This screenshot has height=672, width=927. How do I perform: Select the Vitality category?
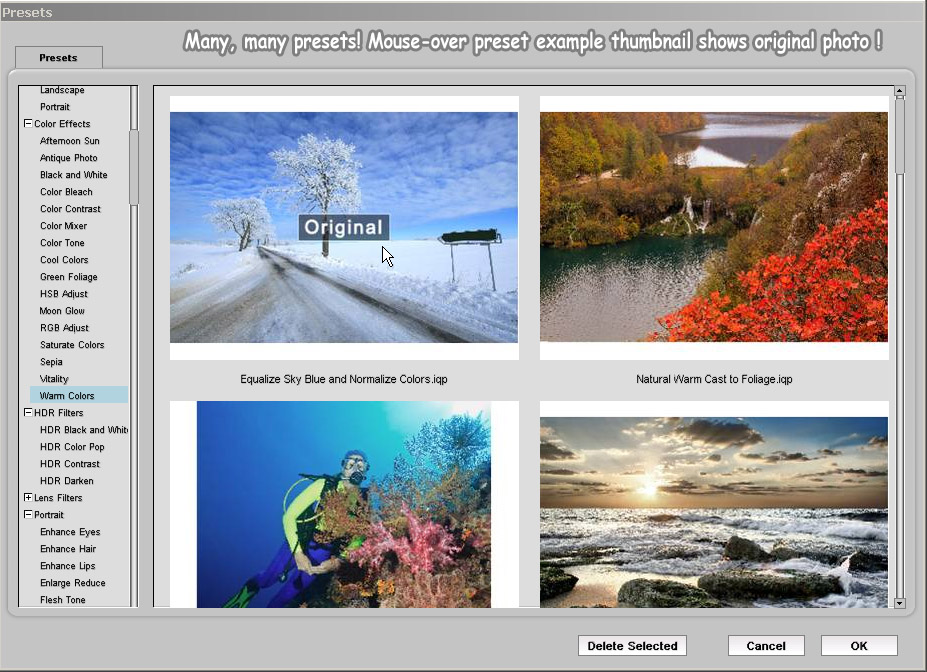coord(54,379)
